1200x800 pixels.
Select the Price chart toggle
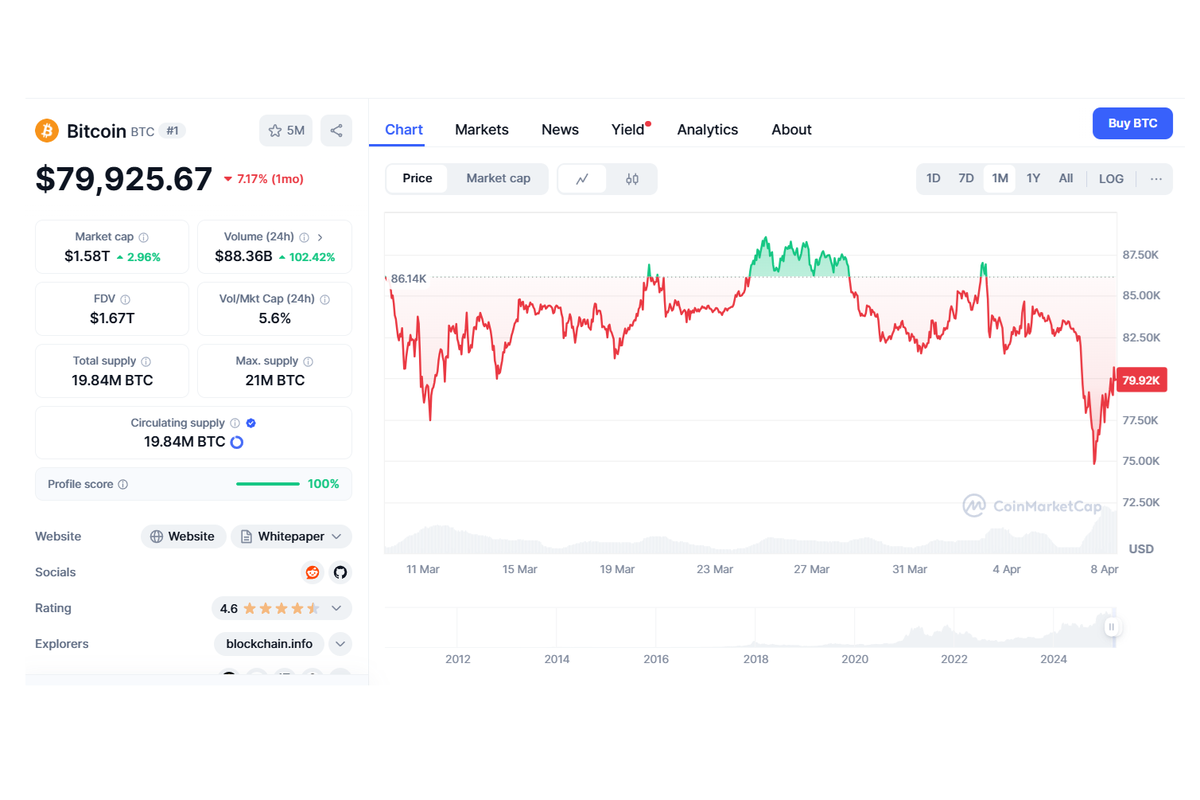point(417,178)
